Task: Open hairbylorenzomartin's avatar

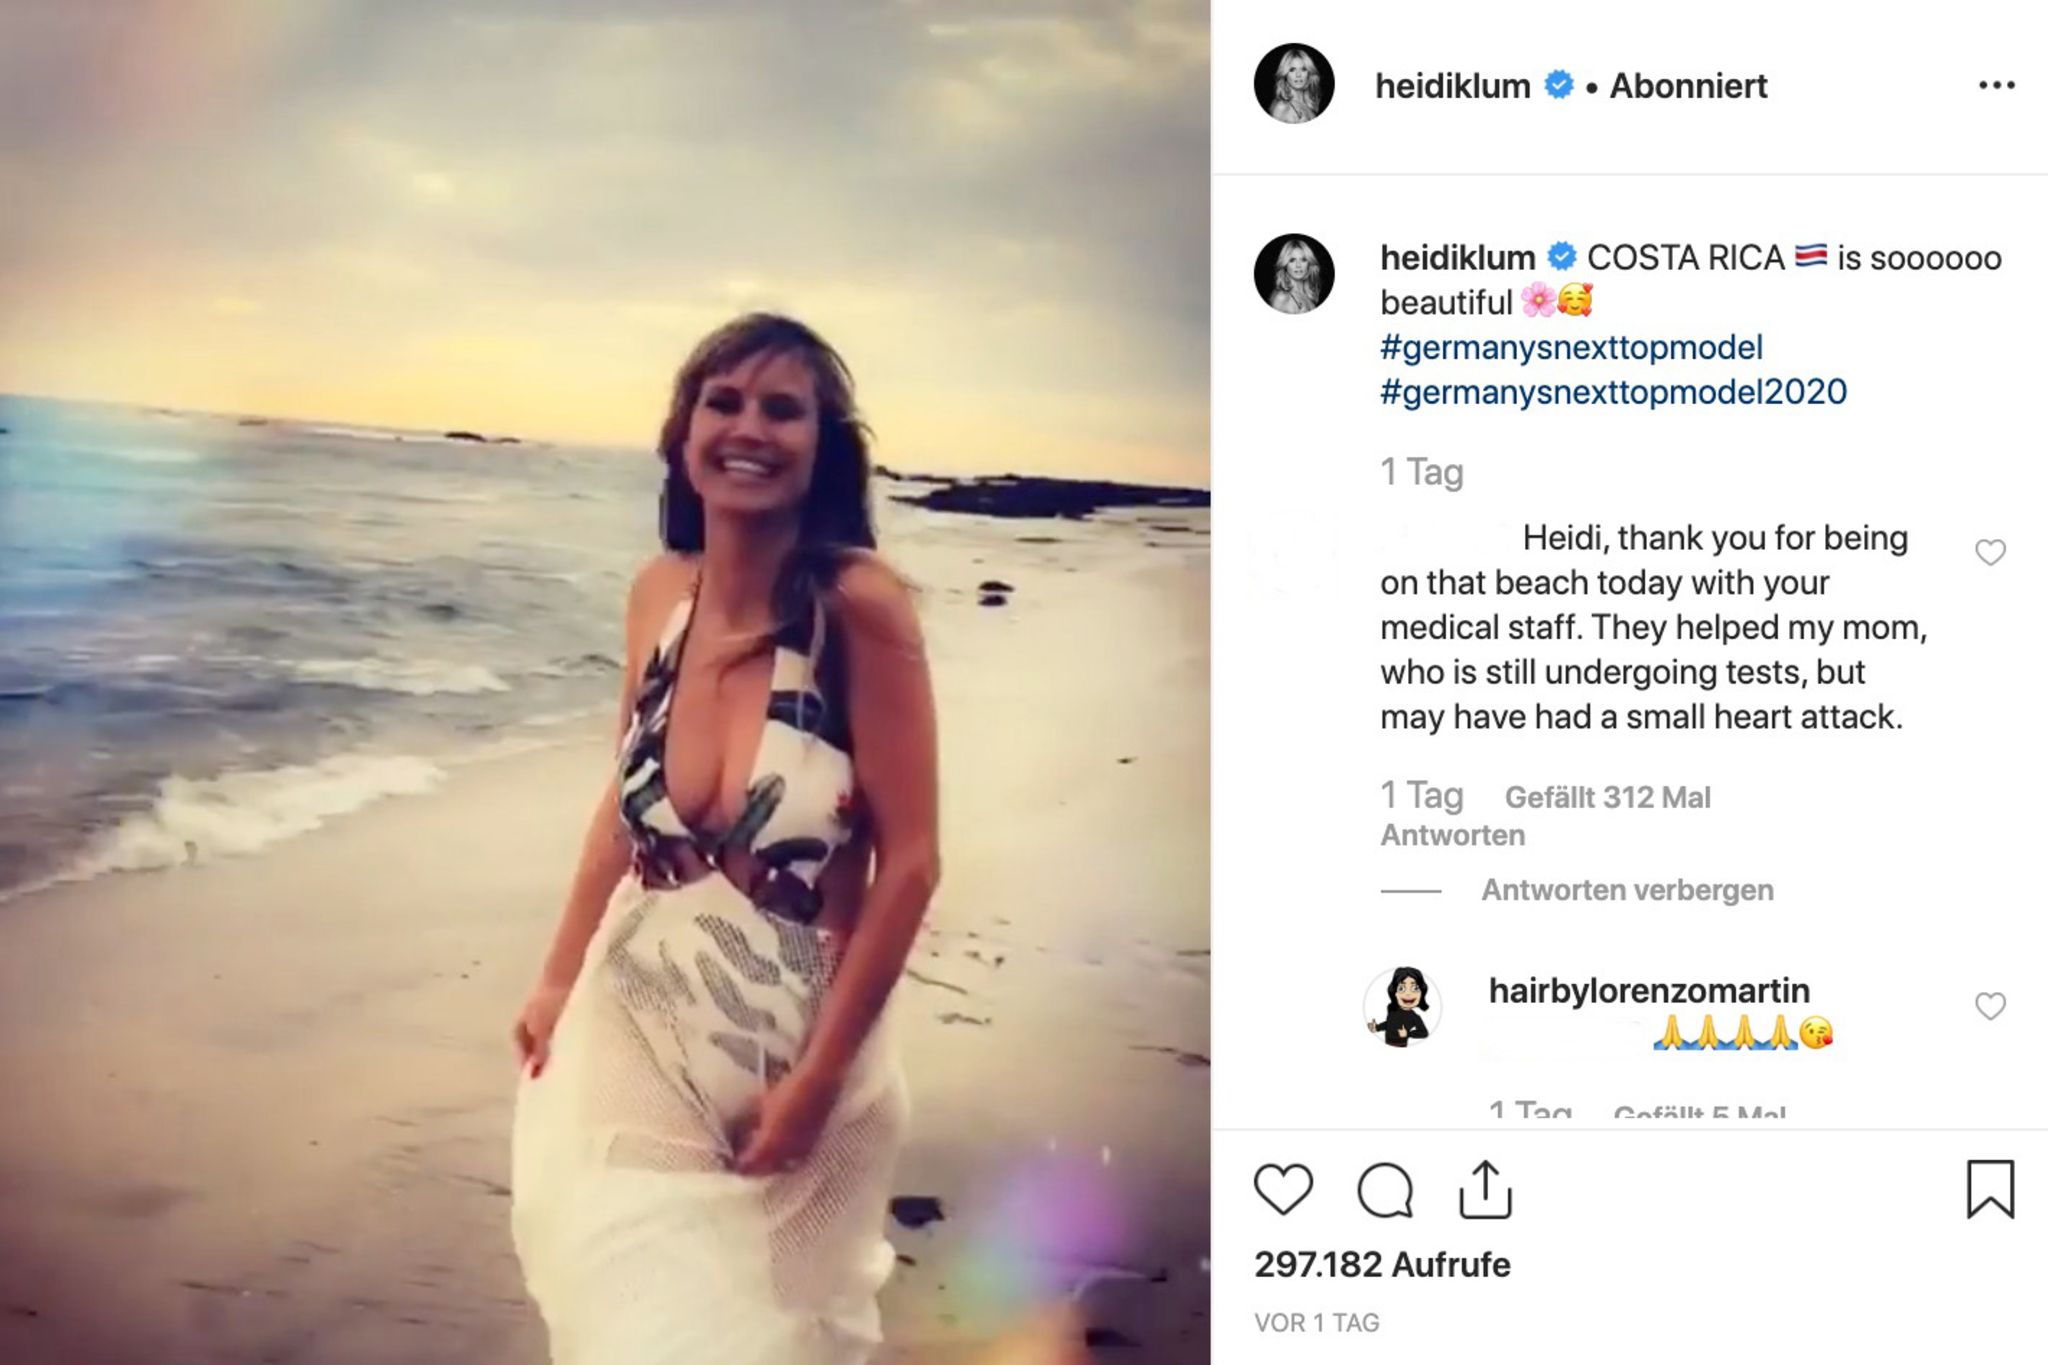Action: click(1402, 1006)
